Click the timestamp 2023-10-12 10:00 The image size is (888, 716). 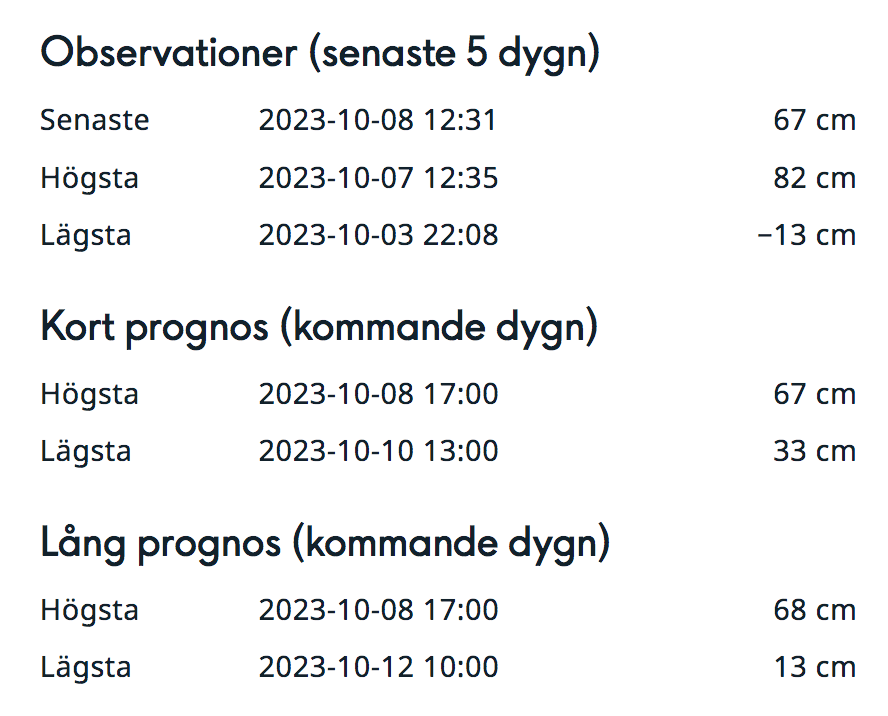[378, 667]
